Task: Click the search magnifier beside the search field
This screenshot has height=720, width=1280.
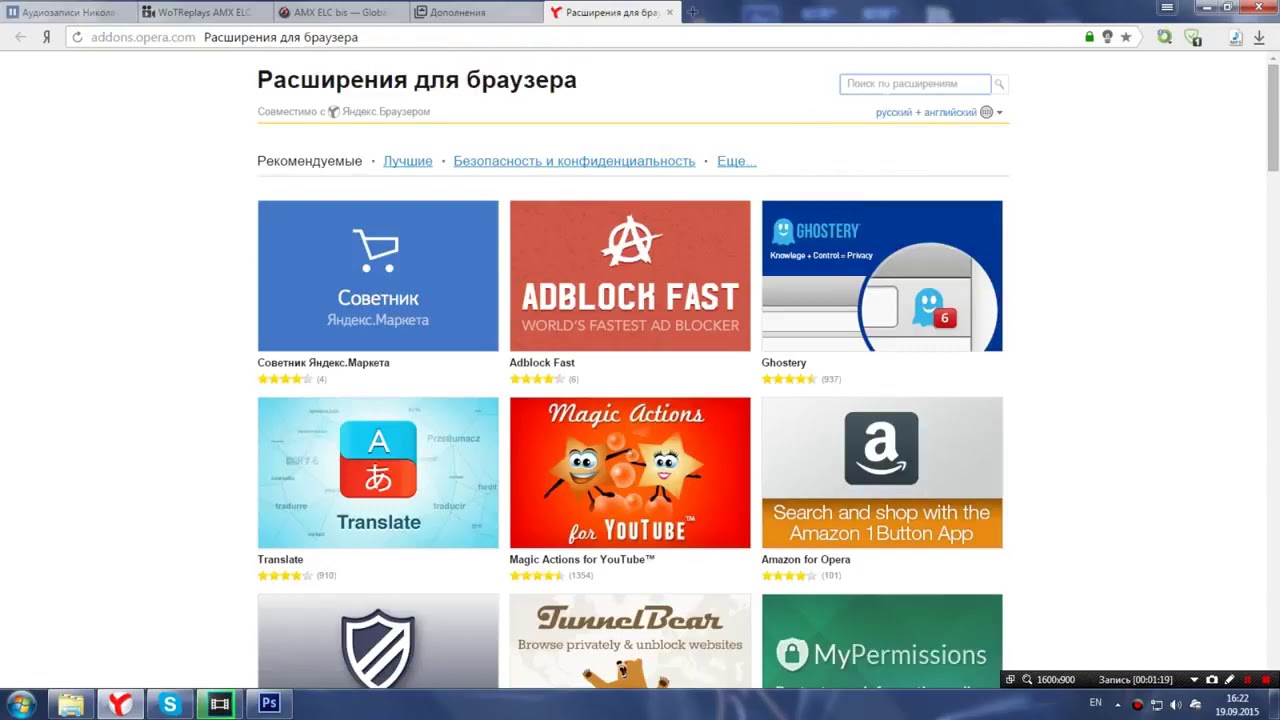Action: coord(999,84)
